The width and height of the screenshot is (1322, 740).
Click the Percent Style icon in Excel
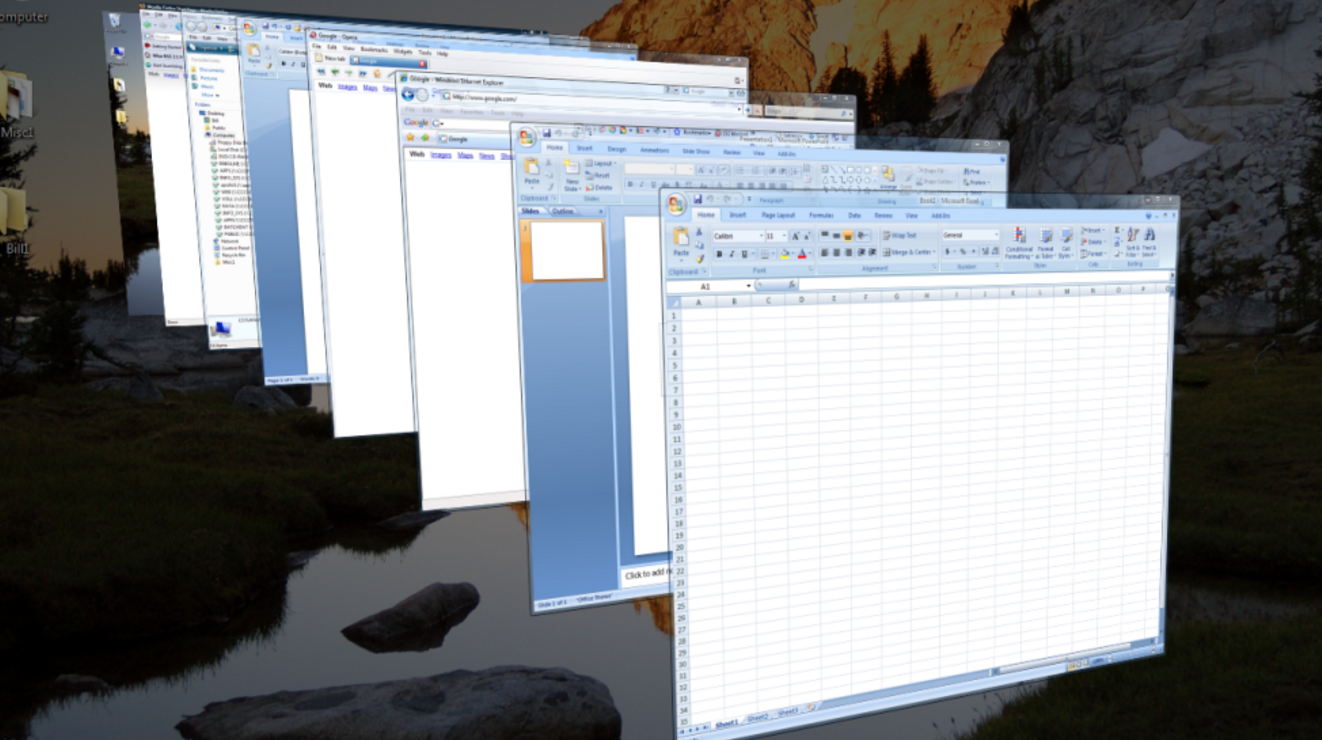[963, 252]
